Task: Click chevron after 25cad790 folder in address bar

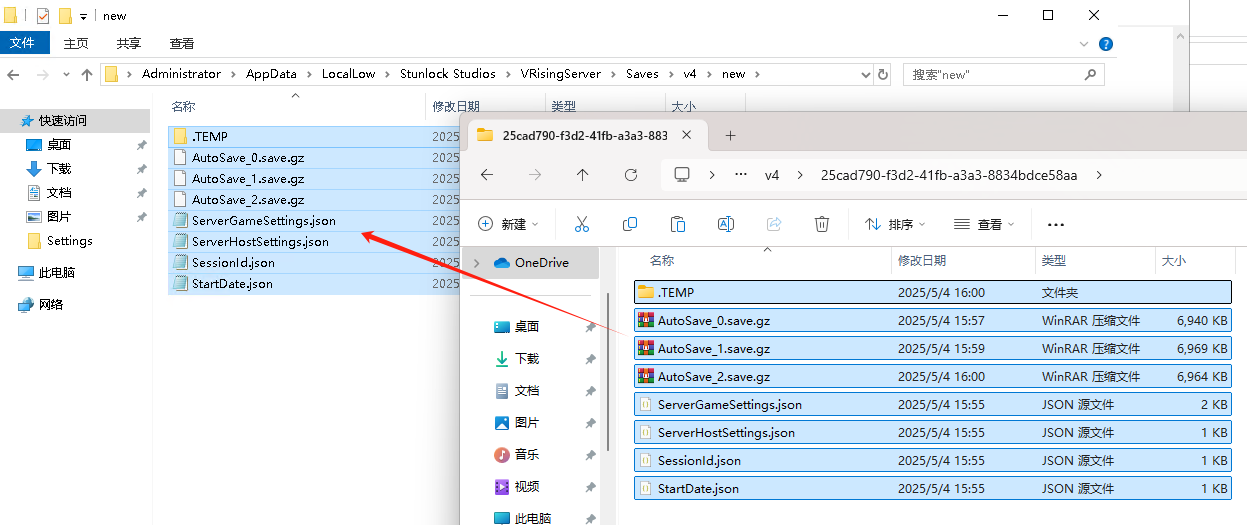Action: click(1099, 174)
